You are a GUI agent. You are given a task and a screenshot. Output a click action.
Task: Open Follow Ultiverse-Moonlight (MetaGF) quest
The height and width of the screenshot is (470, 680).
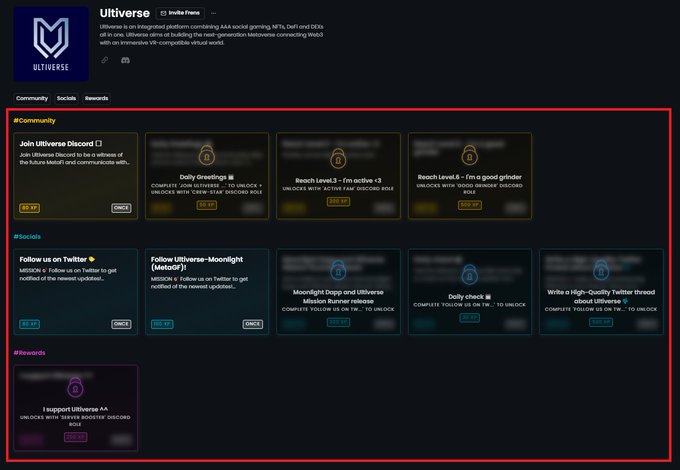207,291
